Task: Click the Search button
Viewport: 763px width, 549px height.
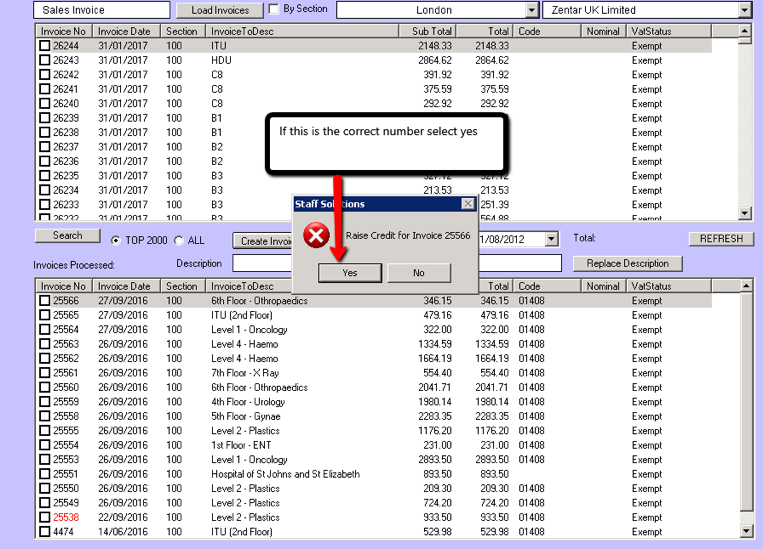Action: pos(67,236)
